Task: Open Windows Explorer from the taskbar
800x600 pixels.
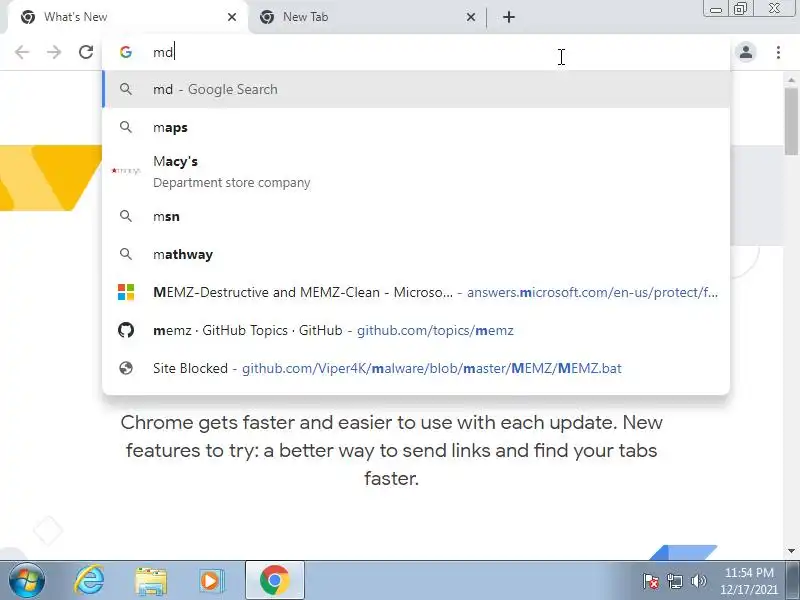Action: click(x=151, y=581)
